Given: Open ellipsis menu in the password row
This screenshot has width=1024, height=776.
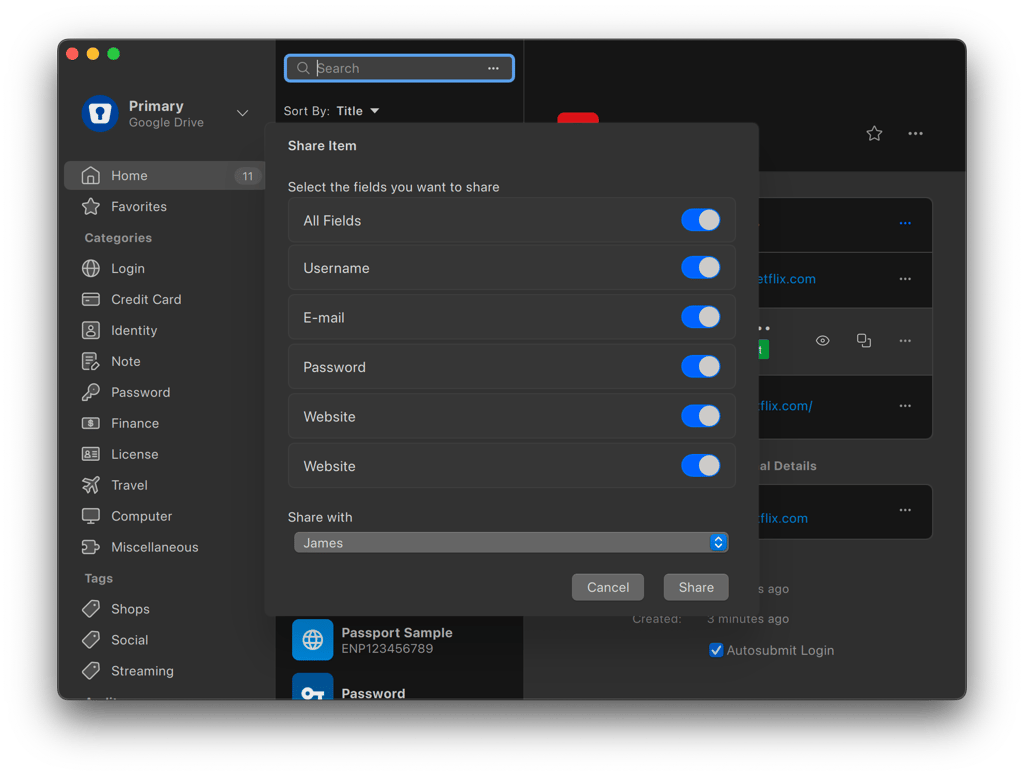Looking at the screenshot, I should point(905,340).
